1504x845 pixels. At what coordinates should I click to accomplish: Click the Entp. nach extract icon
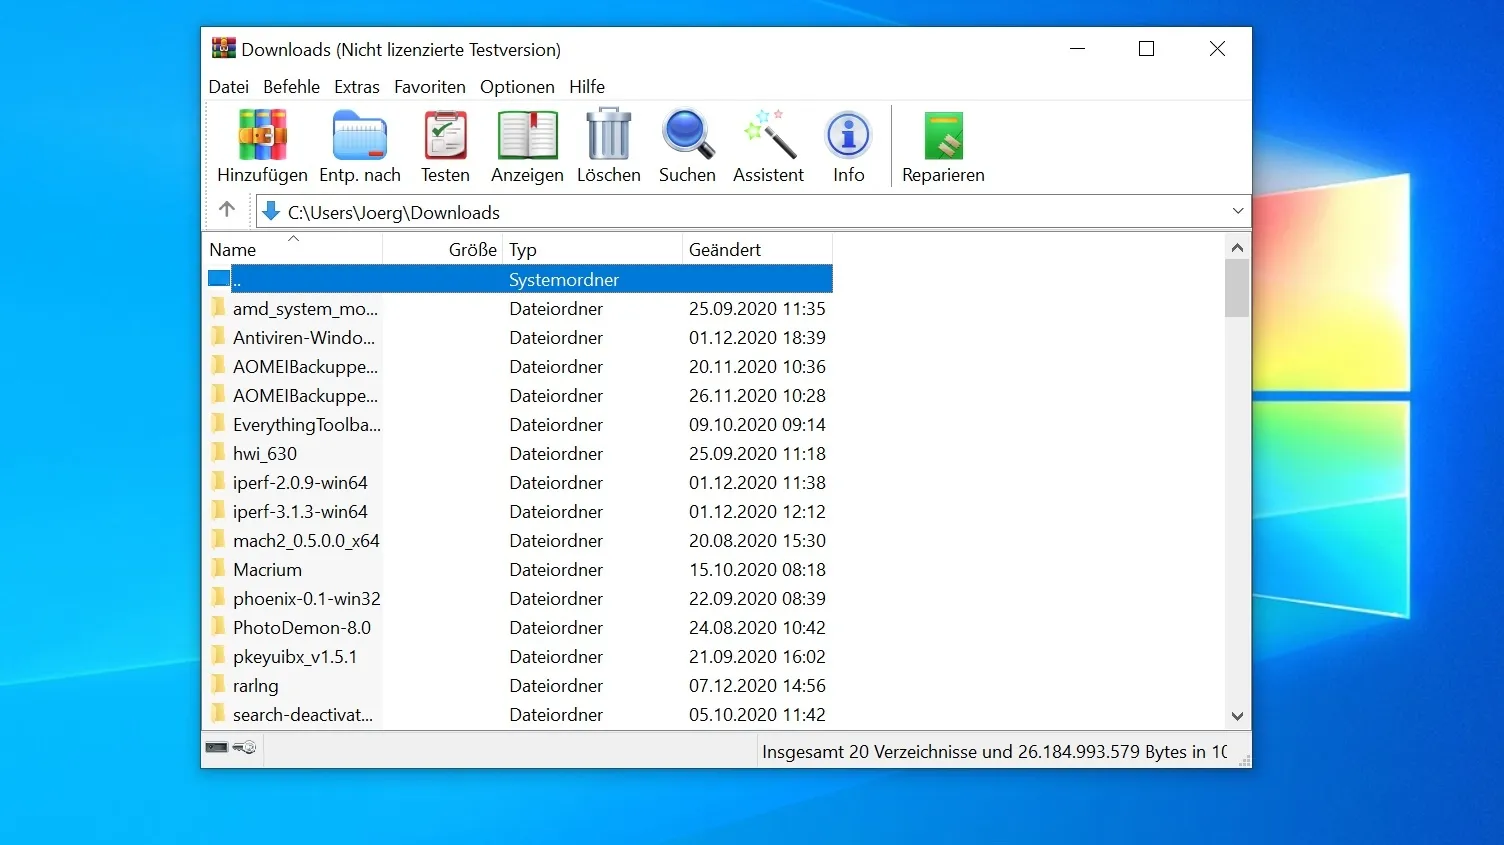[359, 146]
